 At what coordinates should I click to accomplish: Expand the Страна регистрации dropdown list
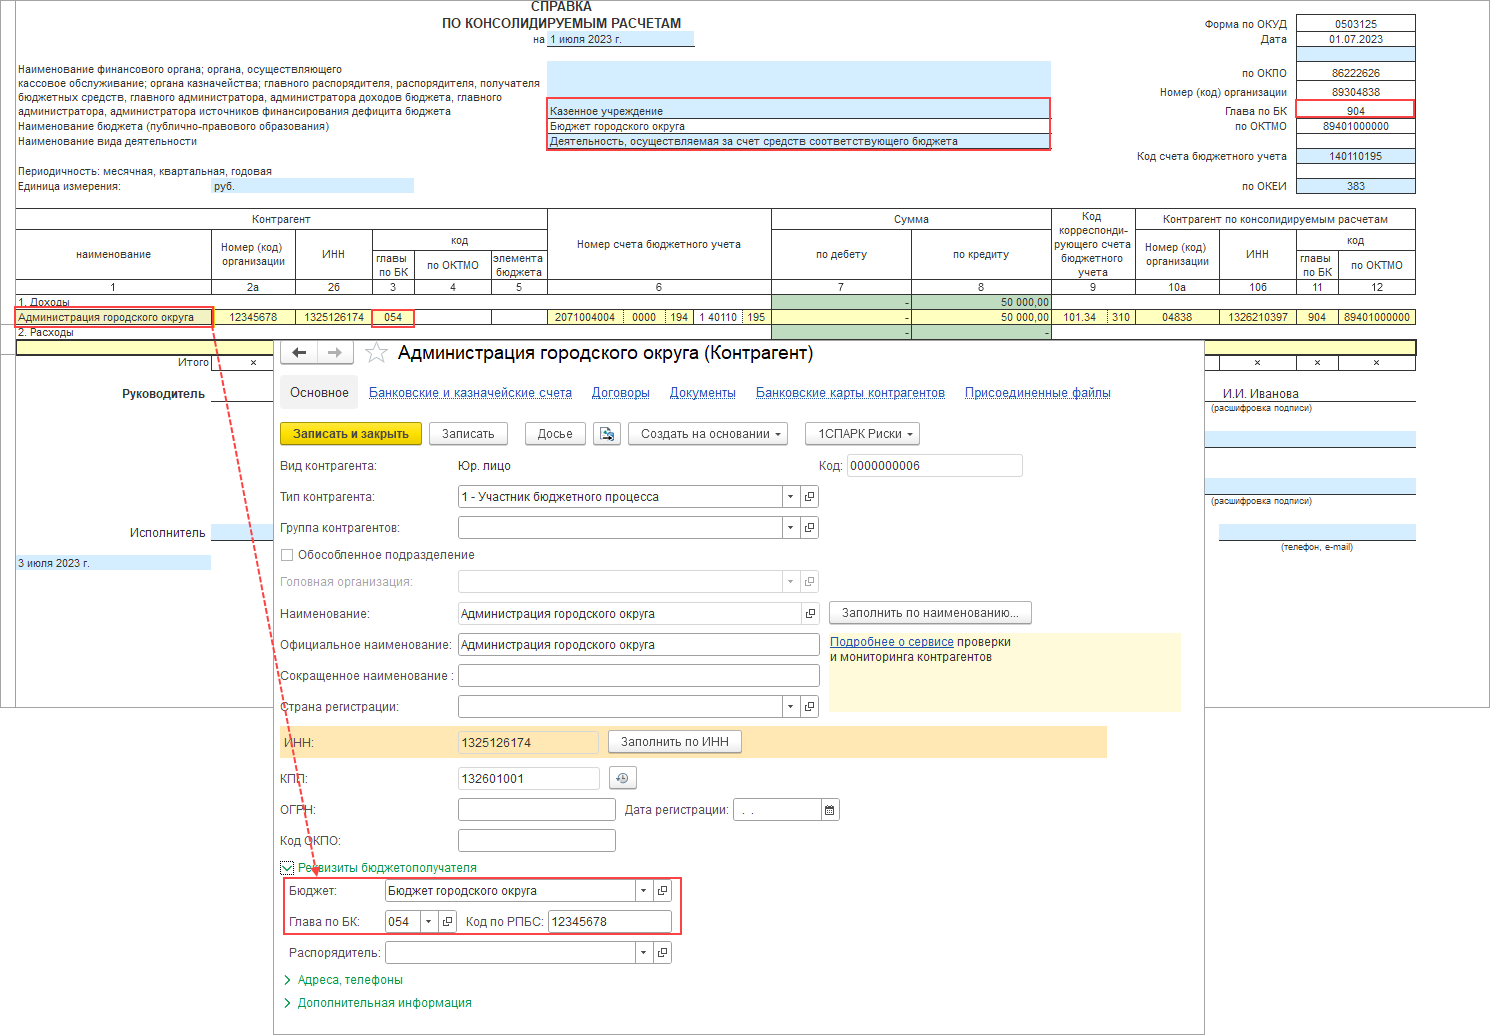click(791, 707)
